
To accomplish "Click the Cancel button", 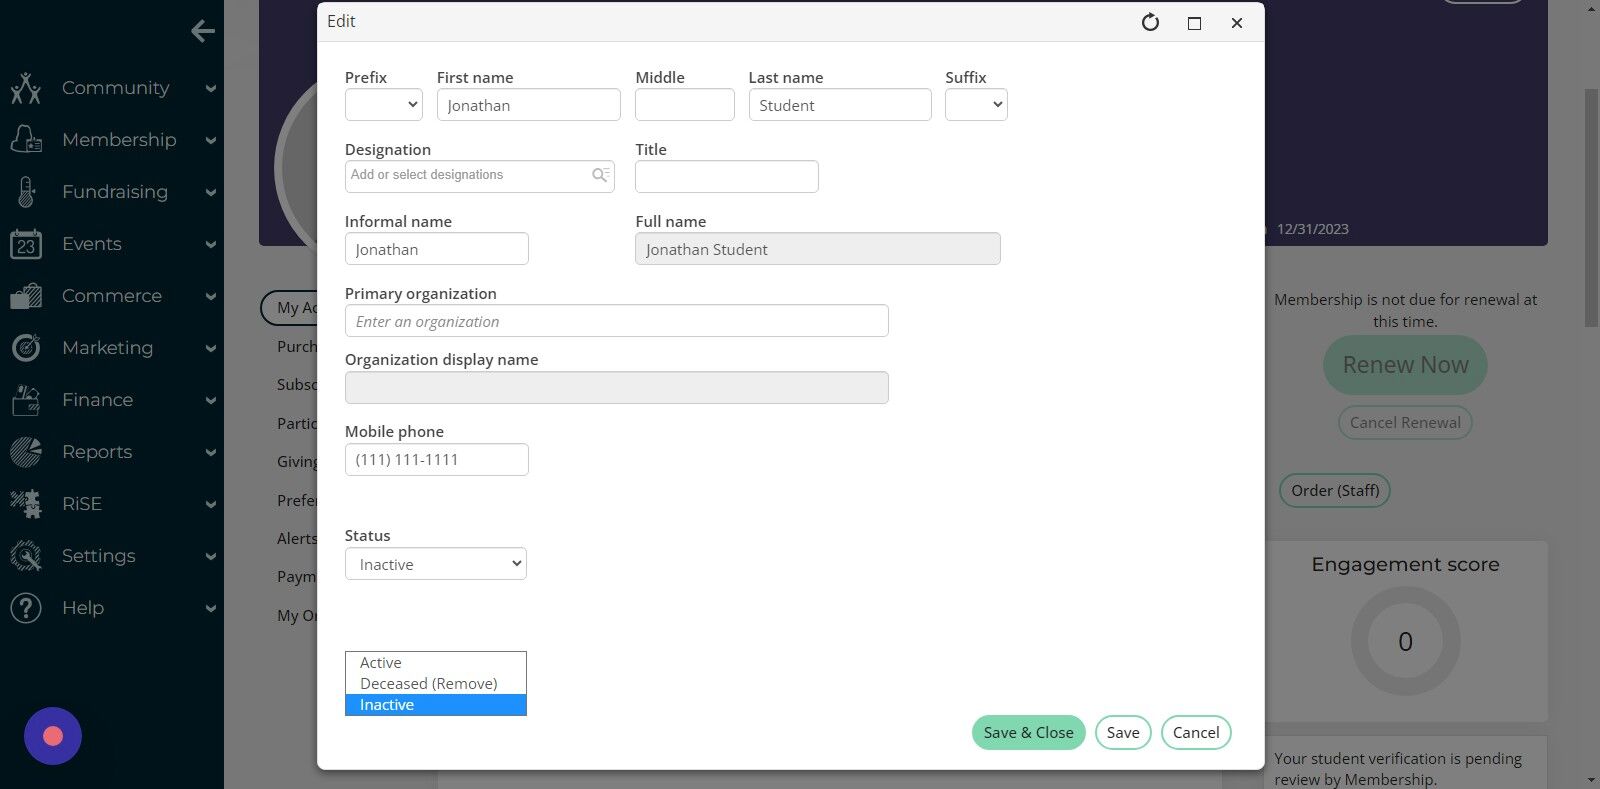I will tap(1196, 732).
